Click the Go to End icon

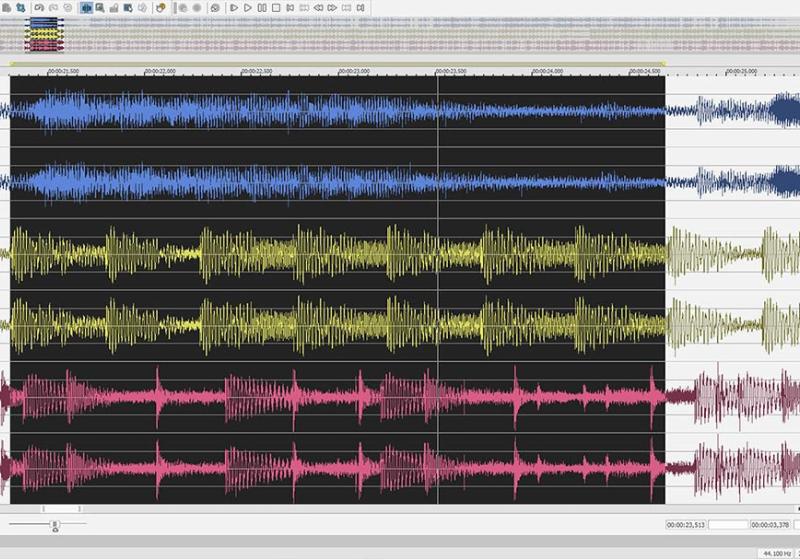(359, 8)
